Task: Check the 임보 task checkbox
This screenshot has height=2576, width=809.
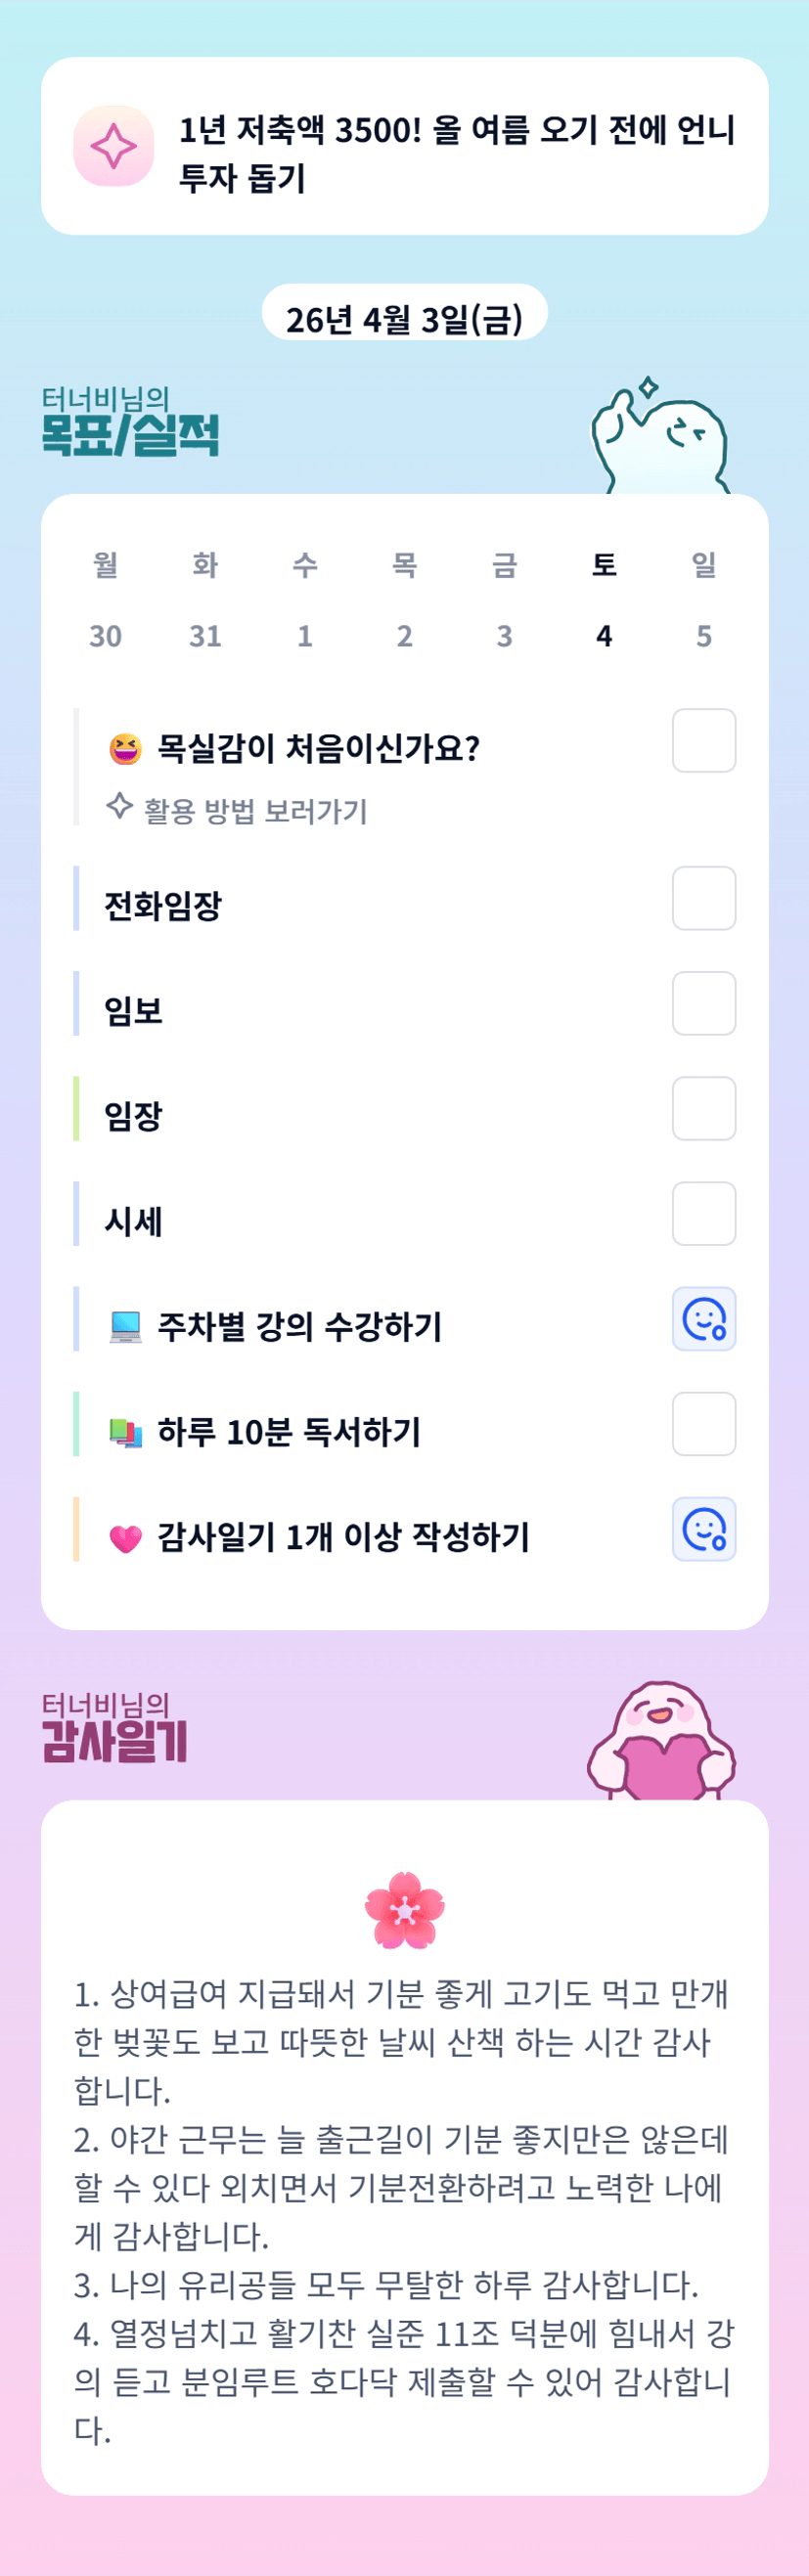Action: pos(704,1003)
